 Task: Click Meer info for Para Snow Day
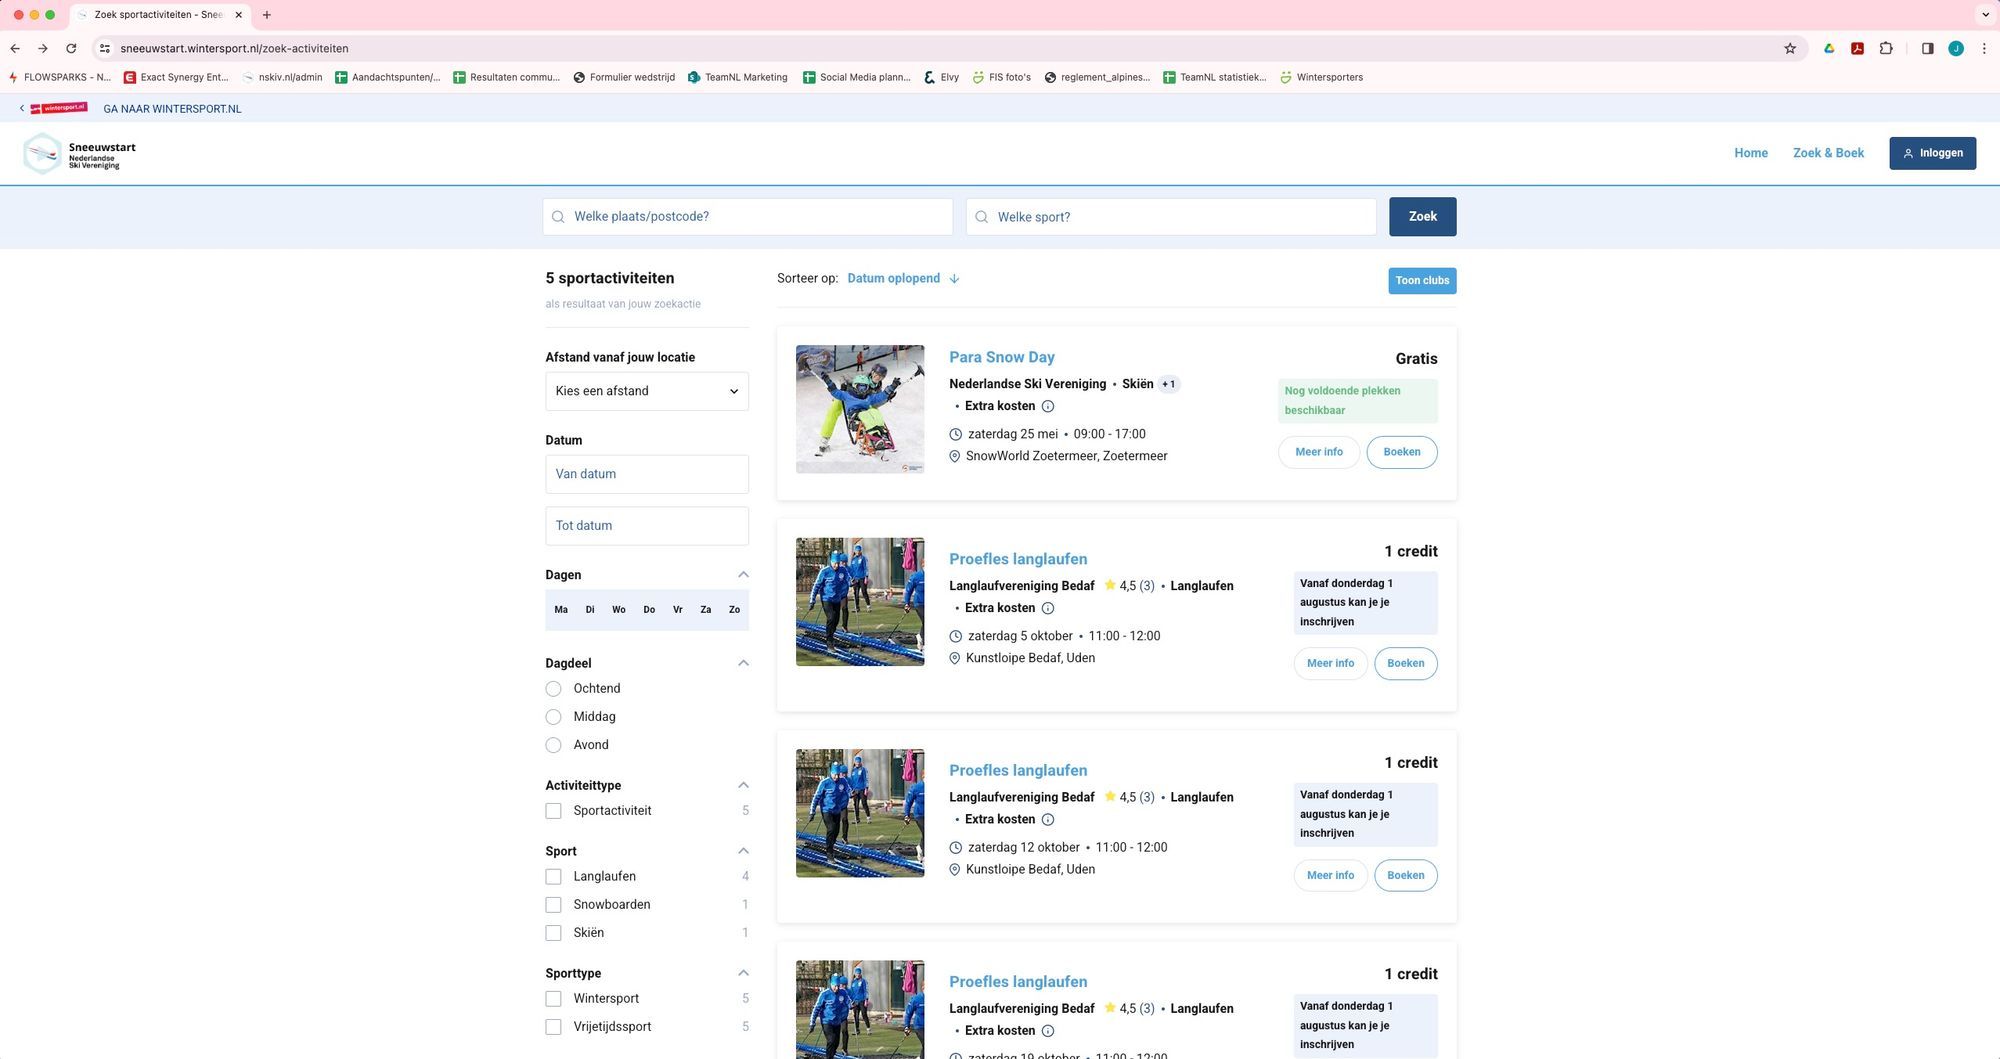pos(1319,452)
